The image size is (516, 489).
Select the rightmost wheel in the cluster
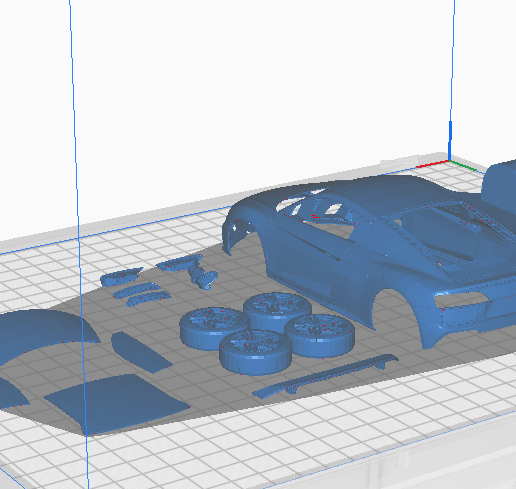pyautogui.click(x=319, y=335)
